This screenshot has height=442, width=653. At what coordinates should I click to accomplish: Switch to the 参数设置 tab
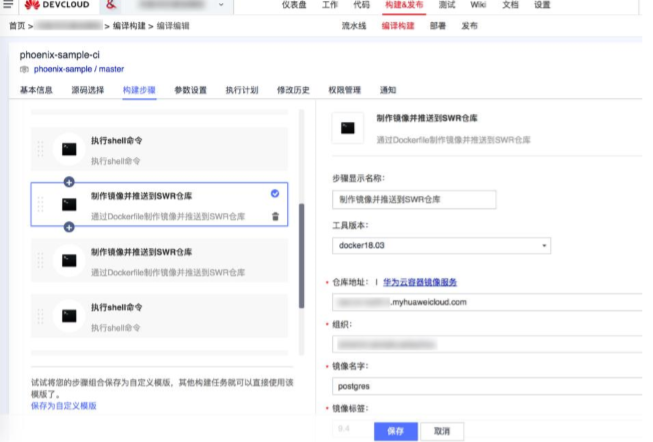(x=190, y=90)
